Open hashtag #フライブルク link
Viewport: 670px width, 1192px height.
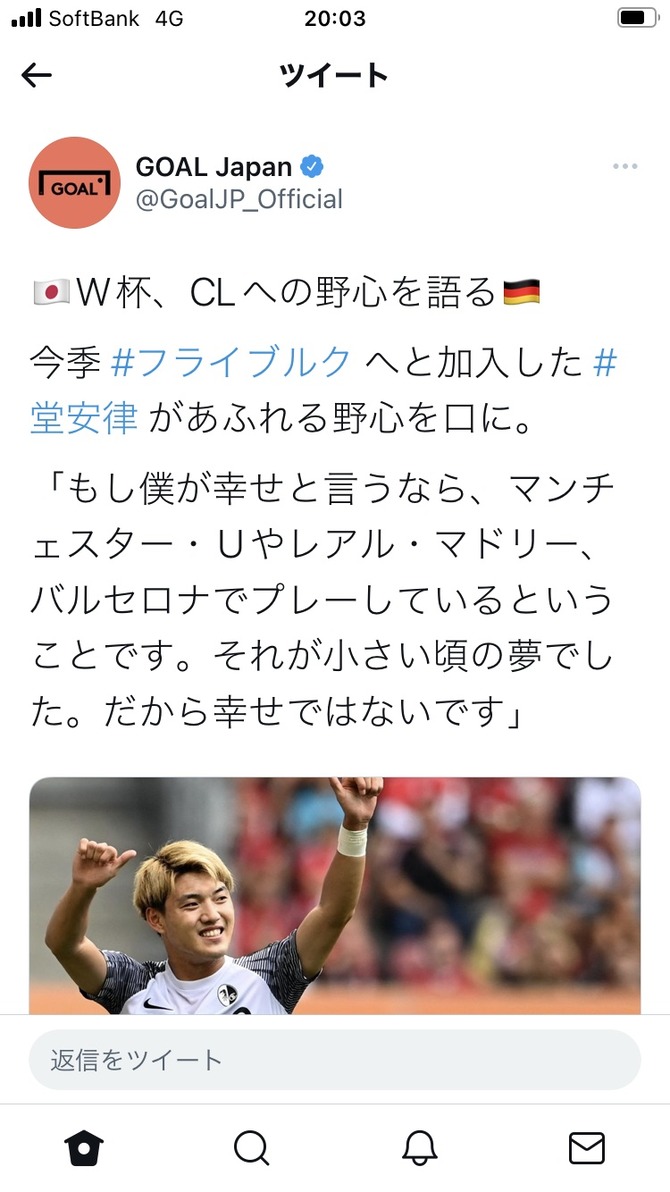231,363
